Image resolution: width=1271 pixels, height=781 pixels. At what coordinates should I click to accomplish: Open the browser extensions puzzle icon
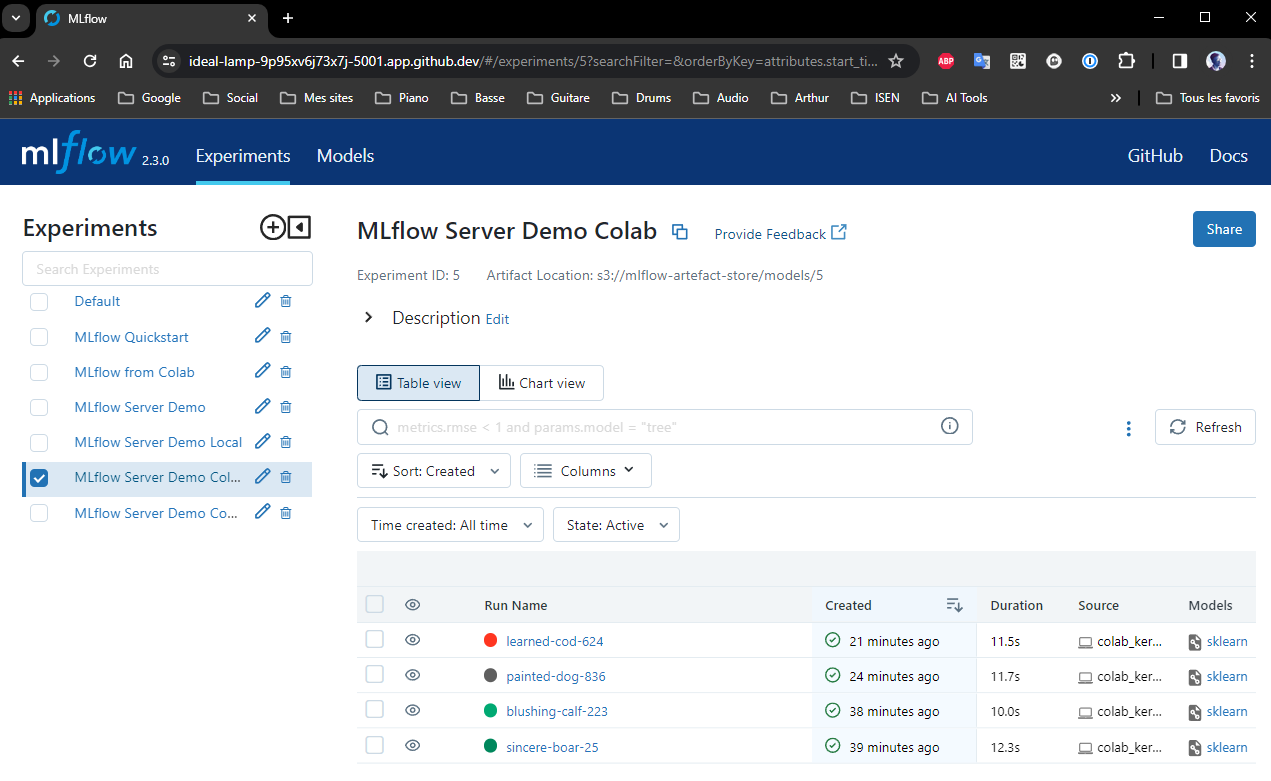click(x=1126, y=61)
